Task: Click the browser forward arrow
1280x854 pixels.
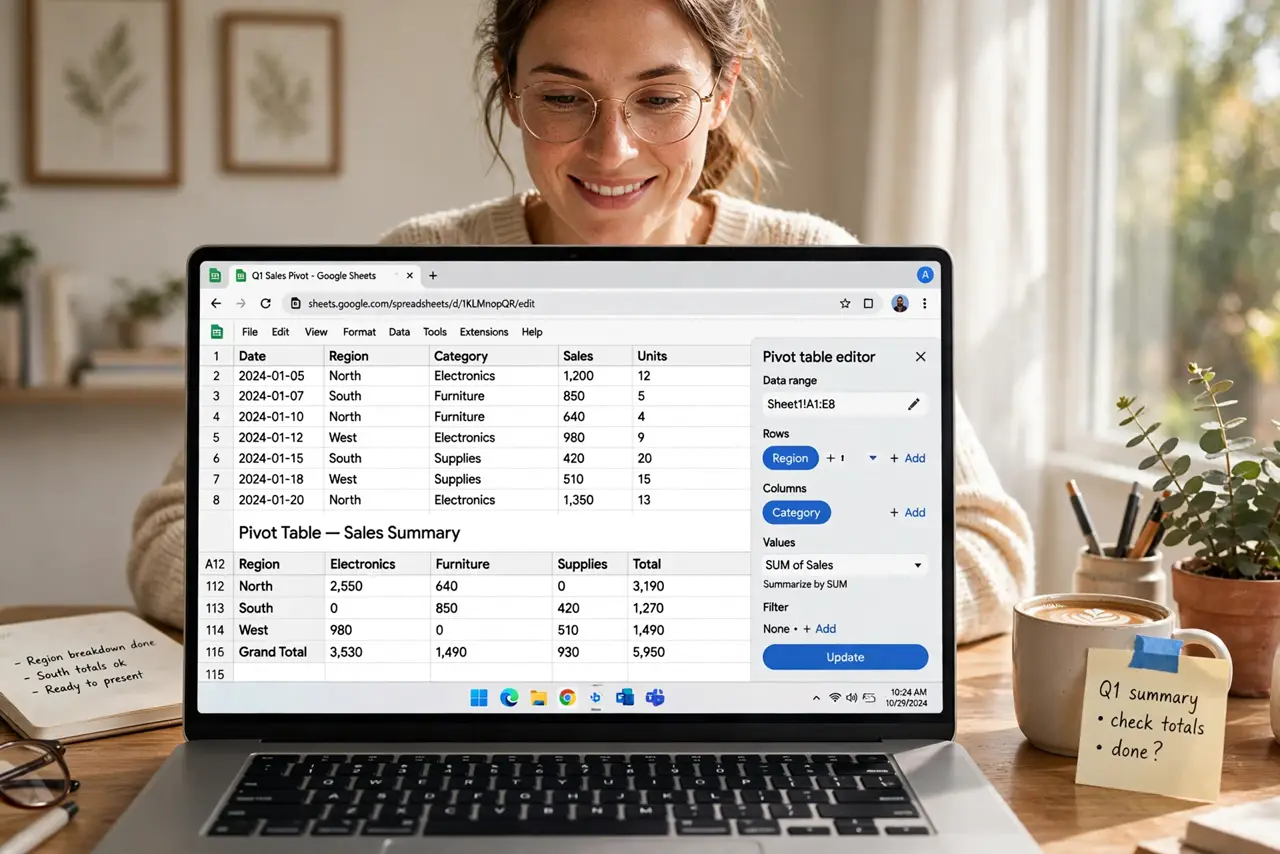Action: pyautogui.click(x=240, y=303)
